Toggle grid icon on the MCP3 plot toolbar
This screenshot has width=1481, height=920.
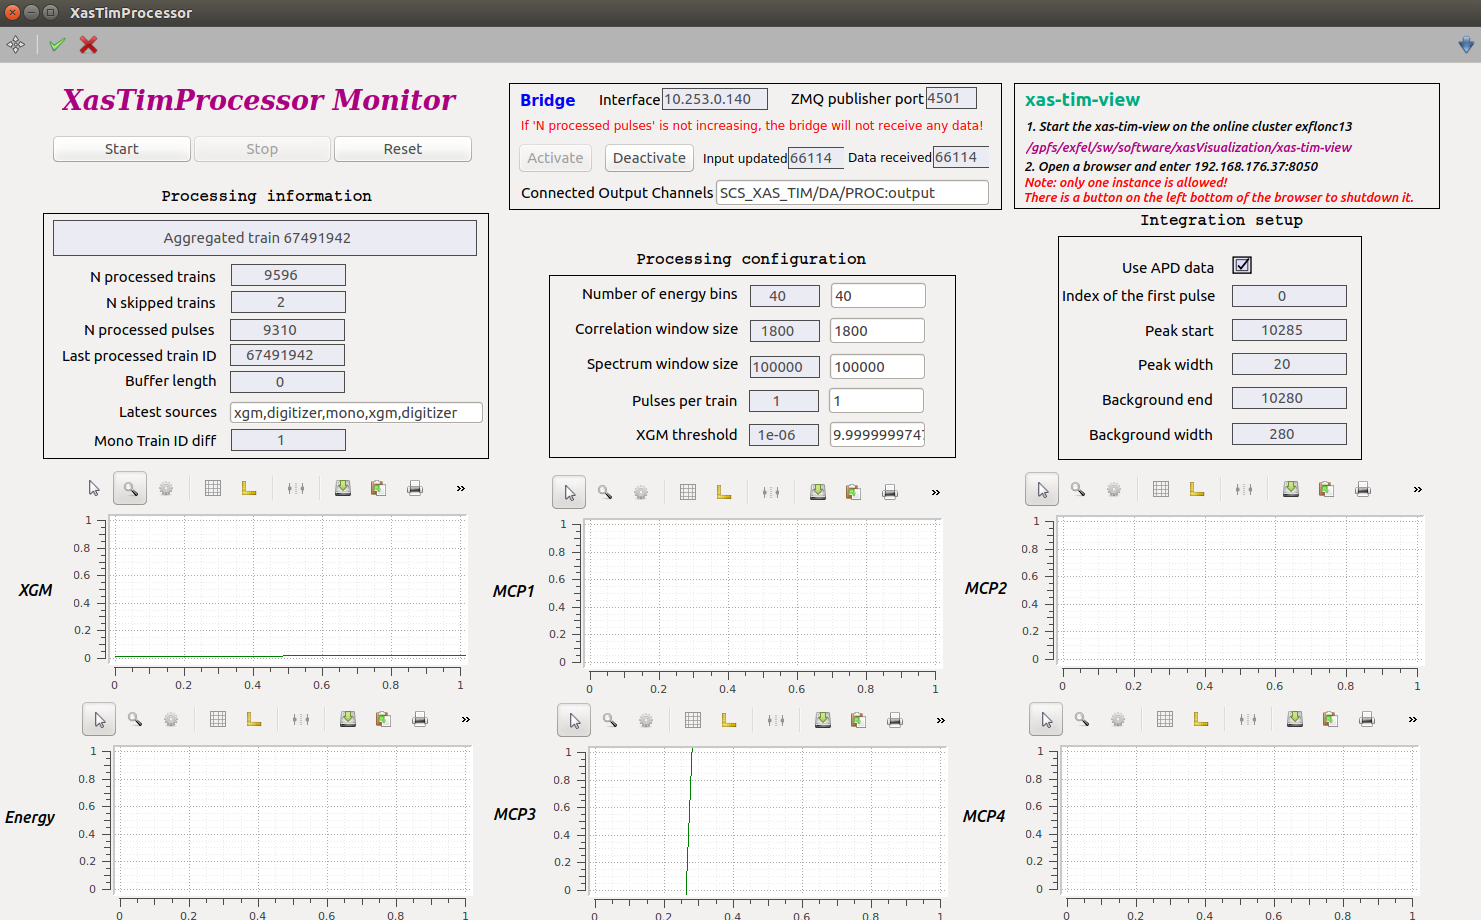pos(693,720)
